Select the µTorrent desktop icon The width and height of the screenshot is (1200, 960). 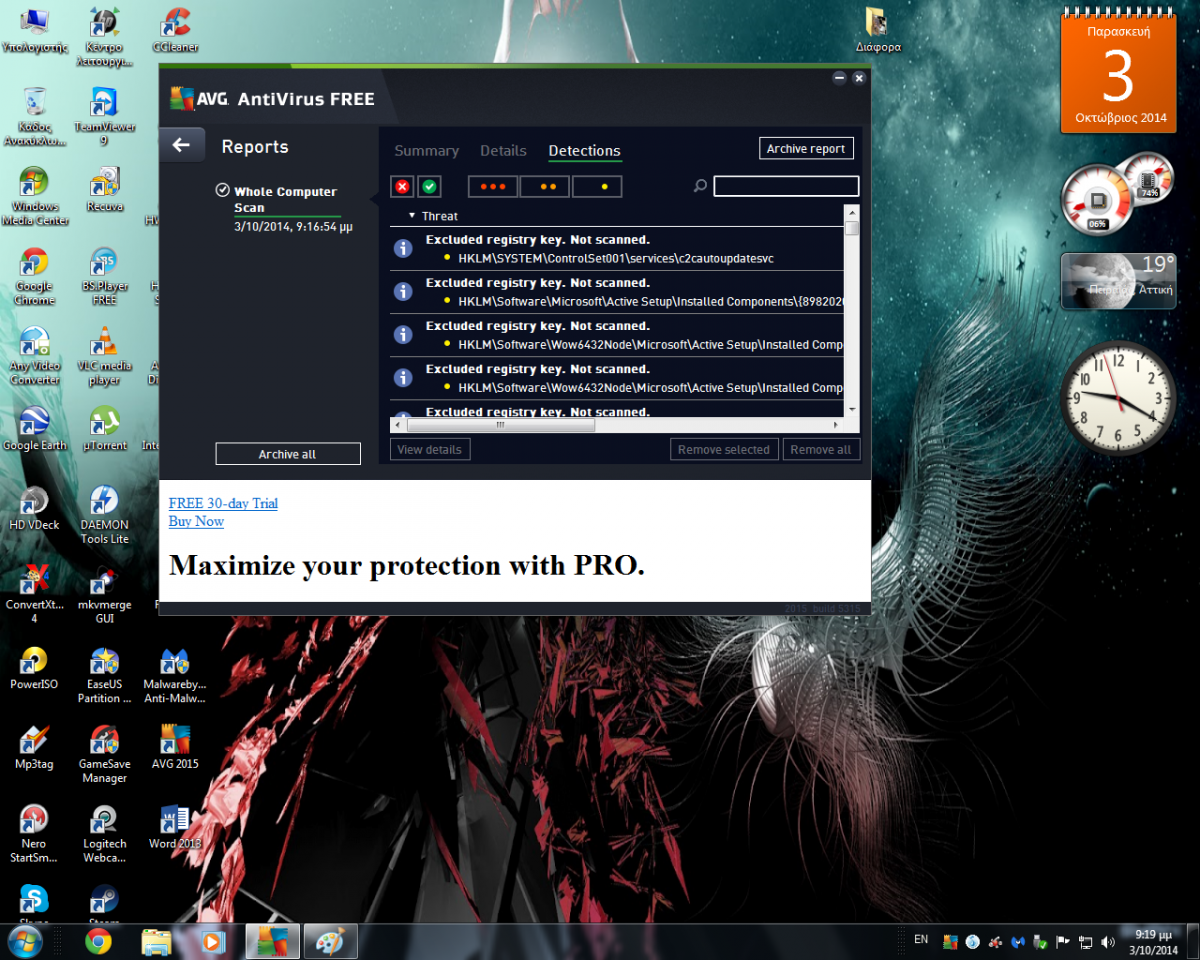click(104, 430)
